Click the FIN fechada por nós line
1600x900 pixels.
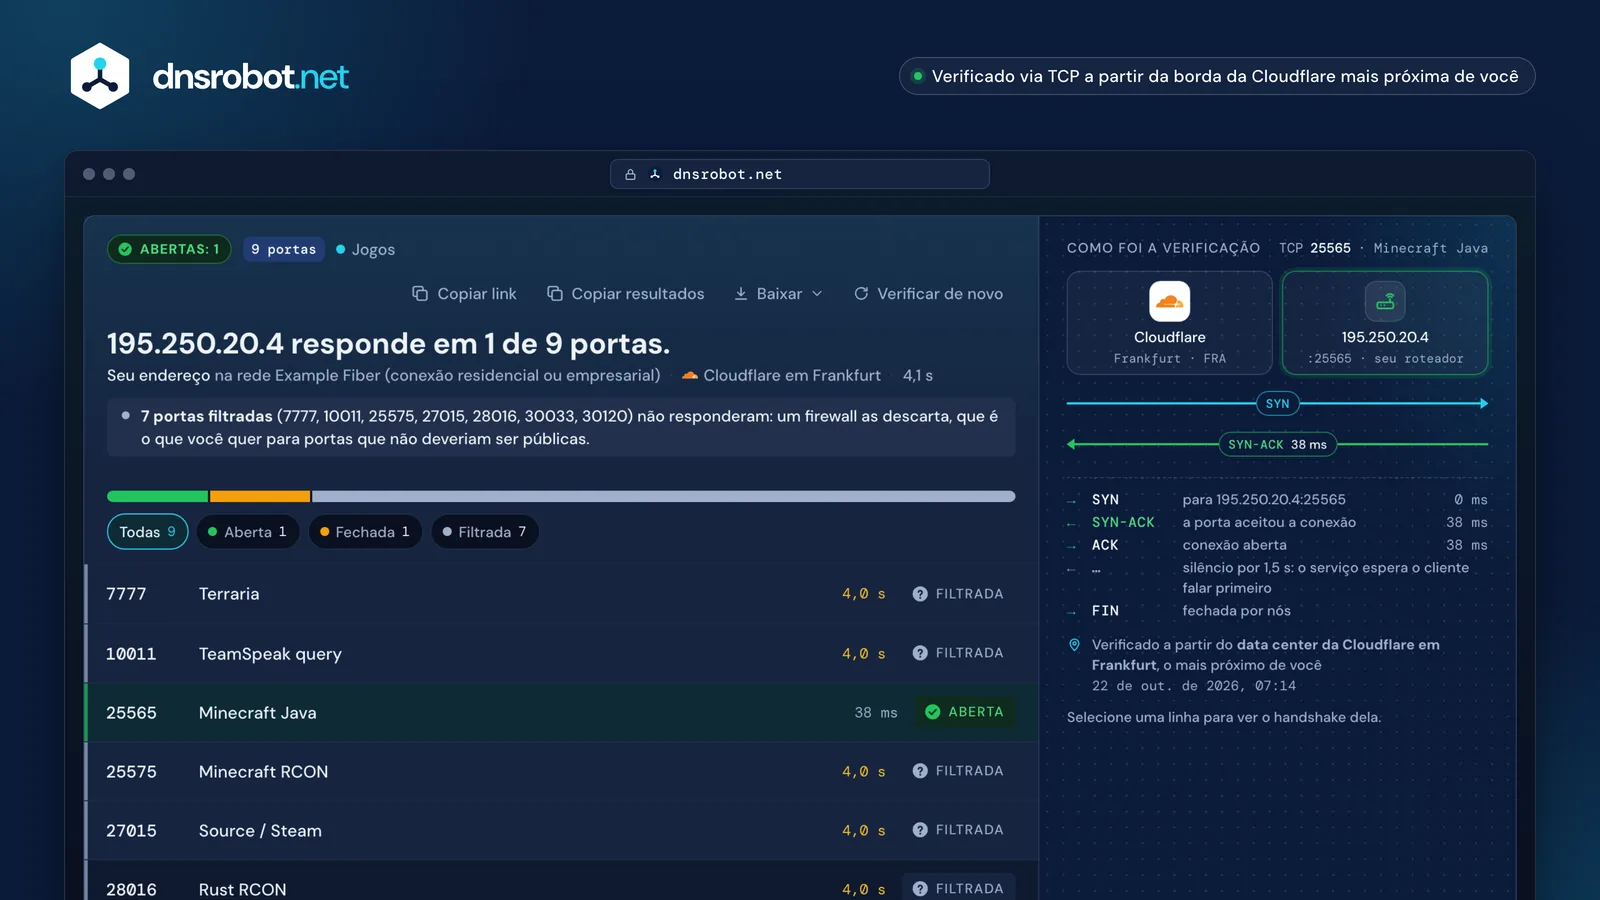pos(1277,611)
